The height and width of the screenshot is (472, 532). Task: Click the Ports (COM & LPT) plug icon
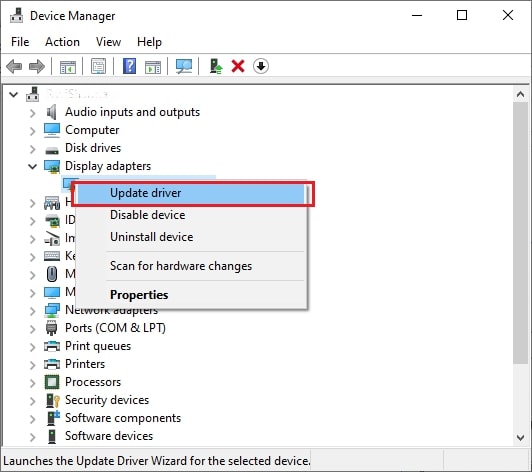(x=52, y=328)
